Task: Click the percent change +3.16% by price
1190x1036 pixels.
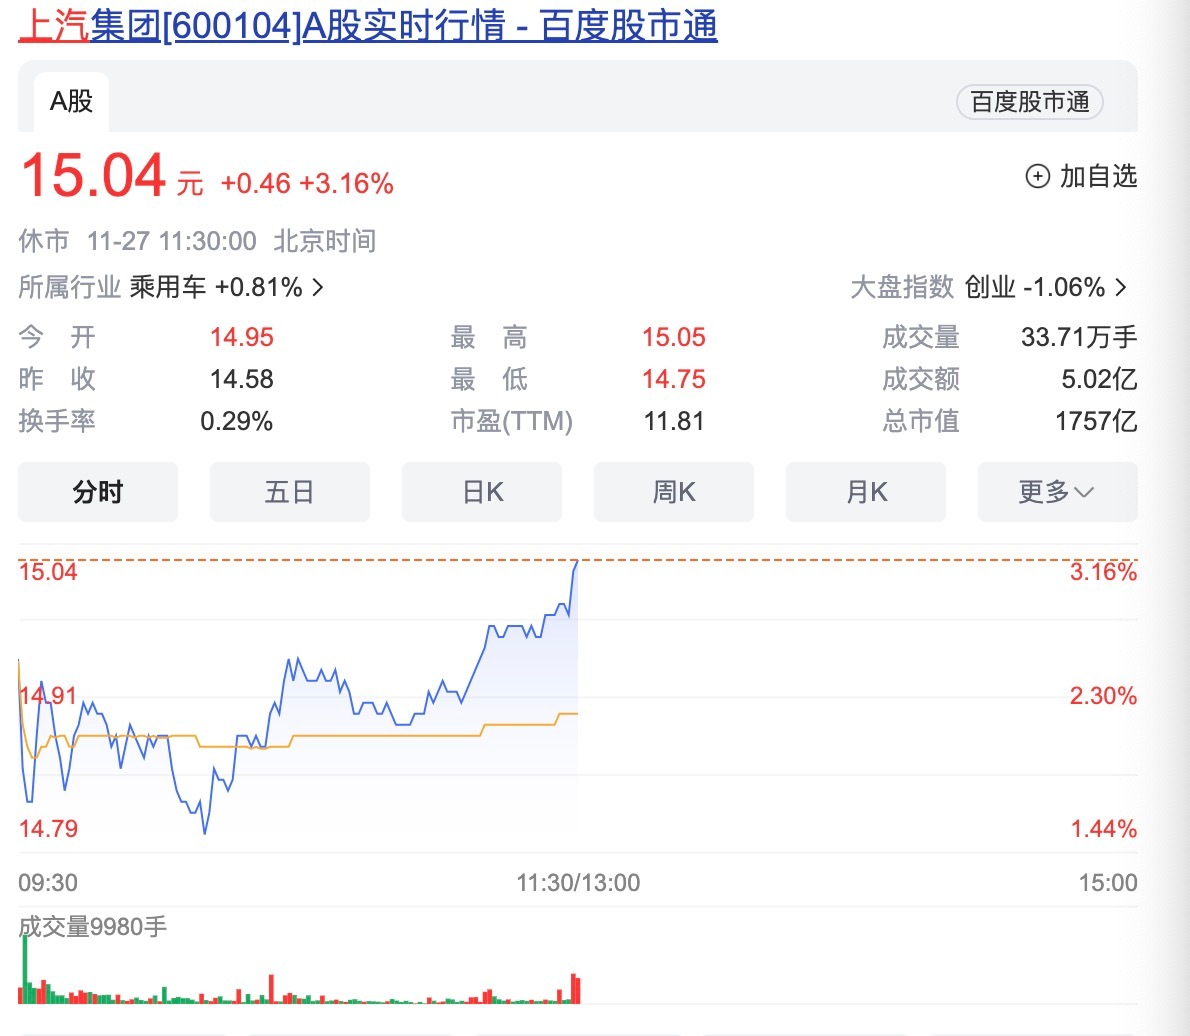Action: point(346,184)
